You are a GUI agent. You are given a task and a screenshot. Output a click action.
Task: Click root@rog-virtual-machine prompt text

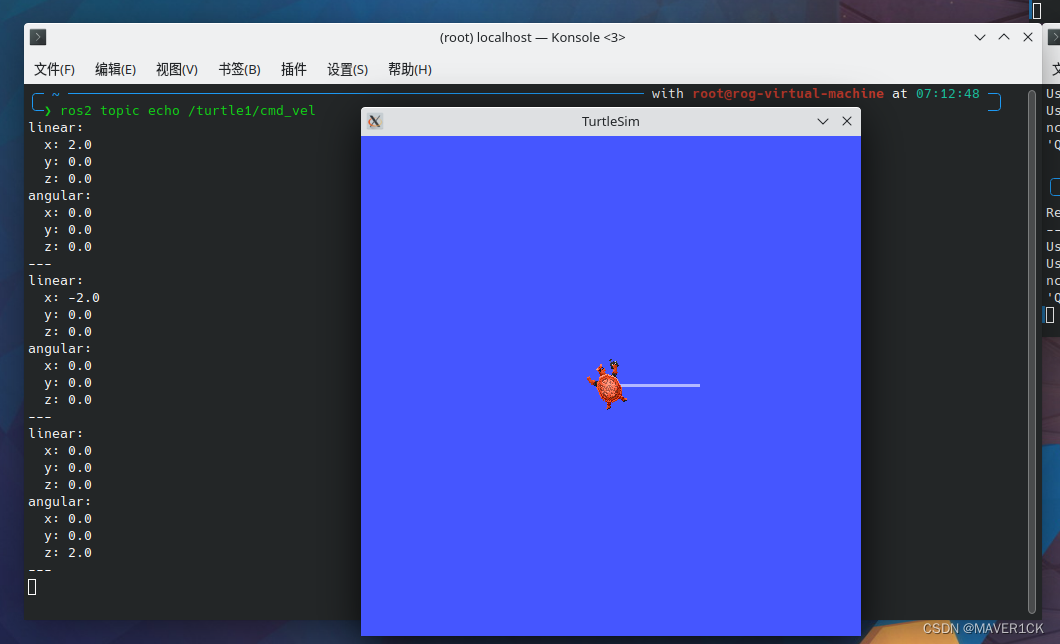(788, 94)
